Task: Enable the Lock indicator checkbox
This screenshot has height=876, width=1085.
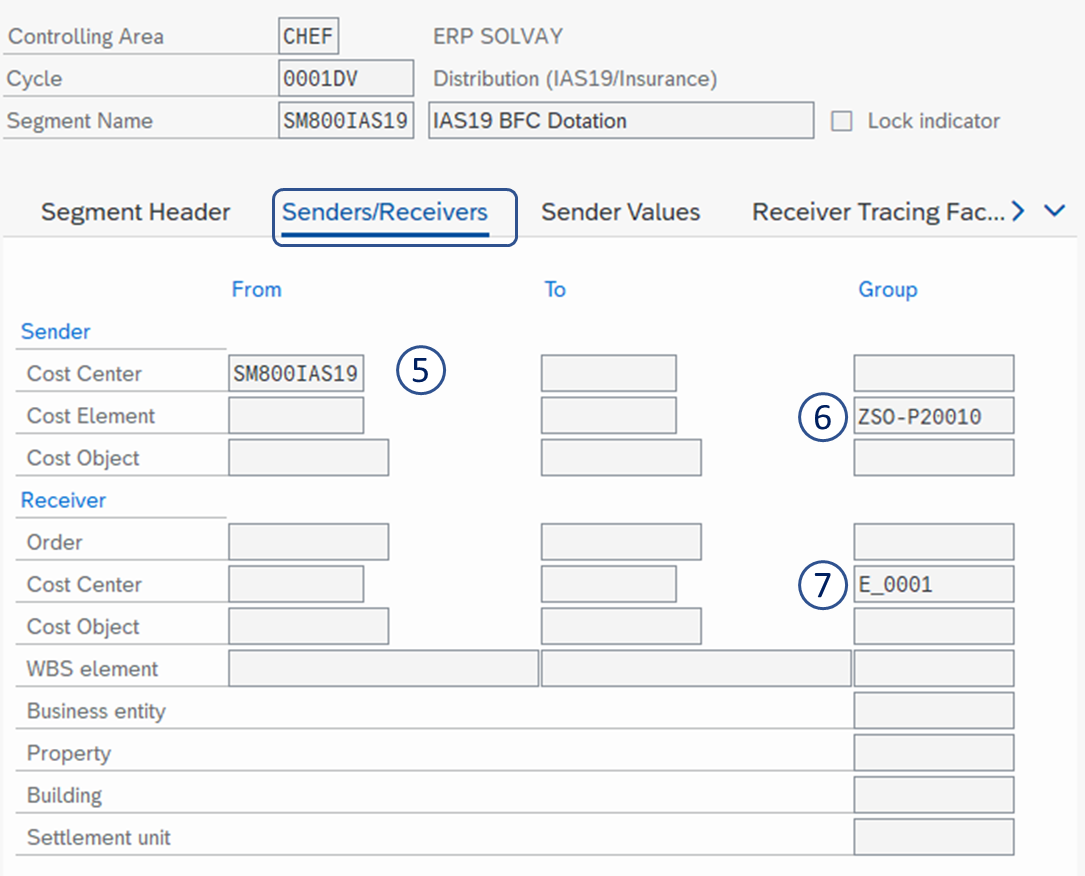Action: tap(843, 121)
